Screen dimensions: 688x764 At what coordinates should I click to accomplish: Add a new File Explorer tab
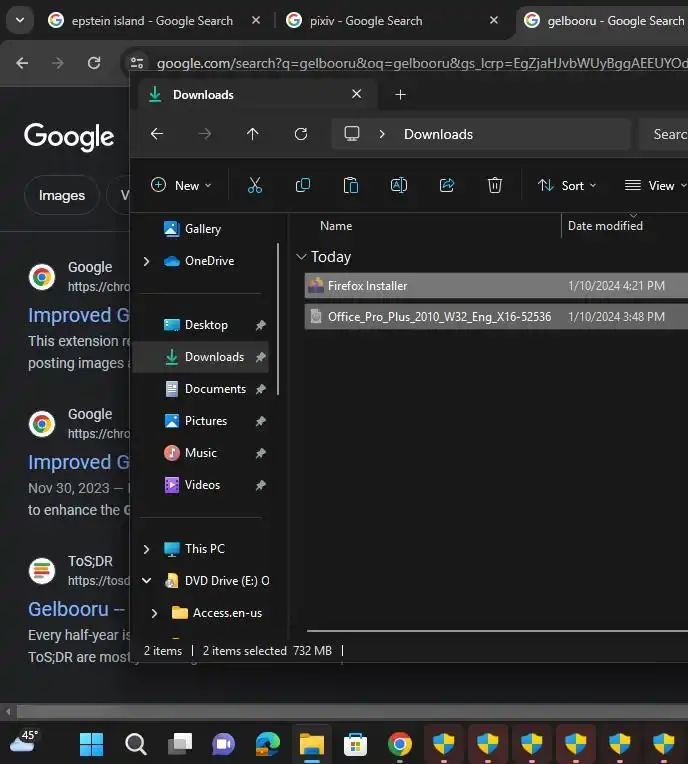pyautogui.click(x=400, y=95)
